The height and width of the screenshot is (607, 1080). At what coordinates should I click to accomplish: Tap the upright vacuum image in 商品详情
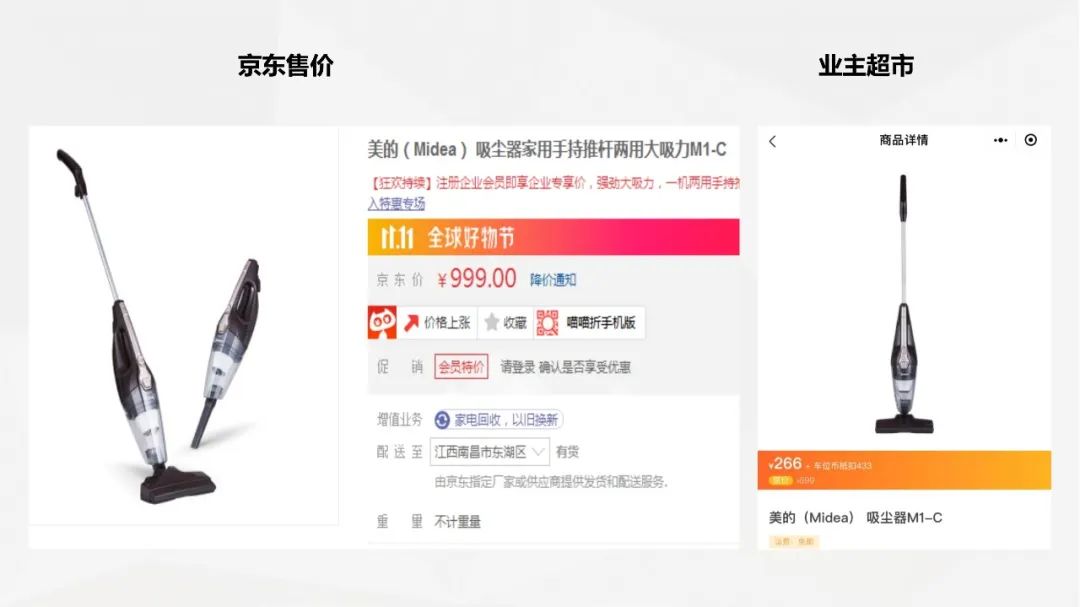point(904,303)
